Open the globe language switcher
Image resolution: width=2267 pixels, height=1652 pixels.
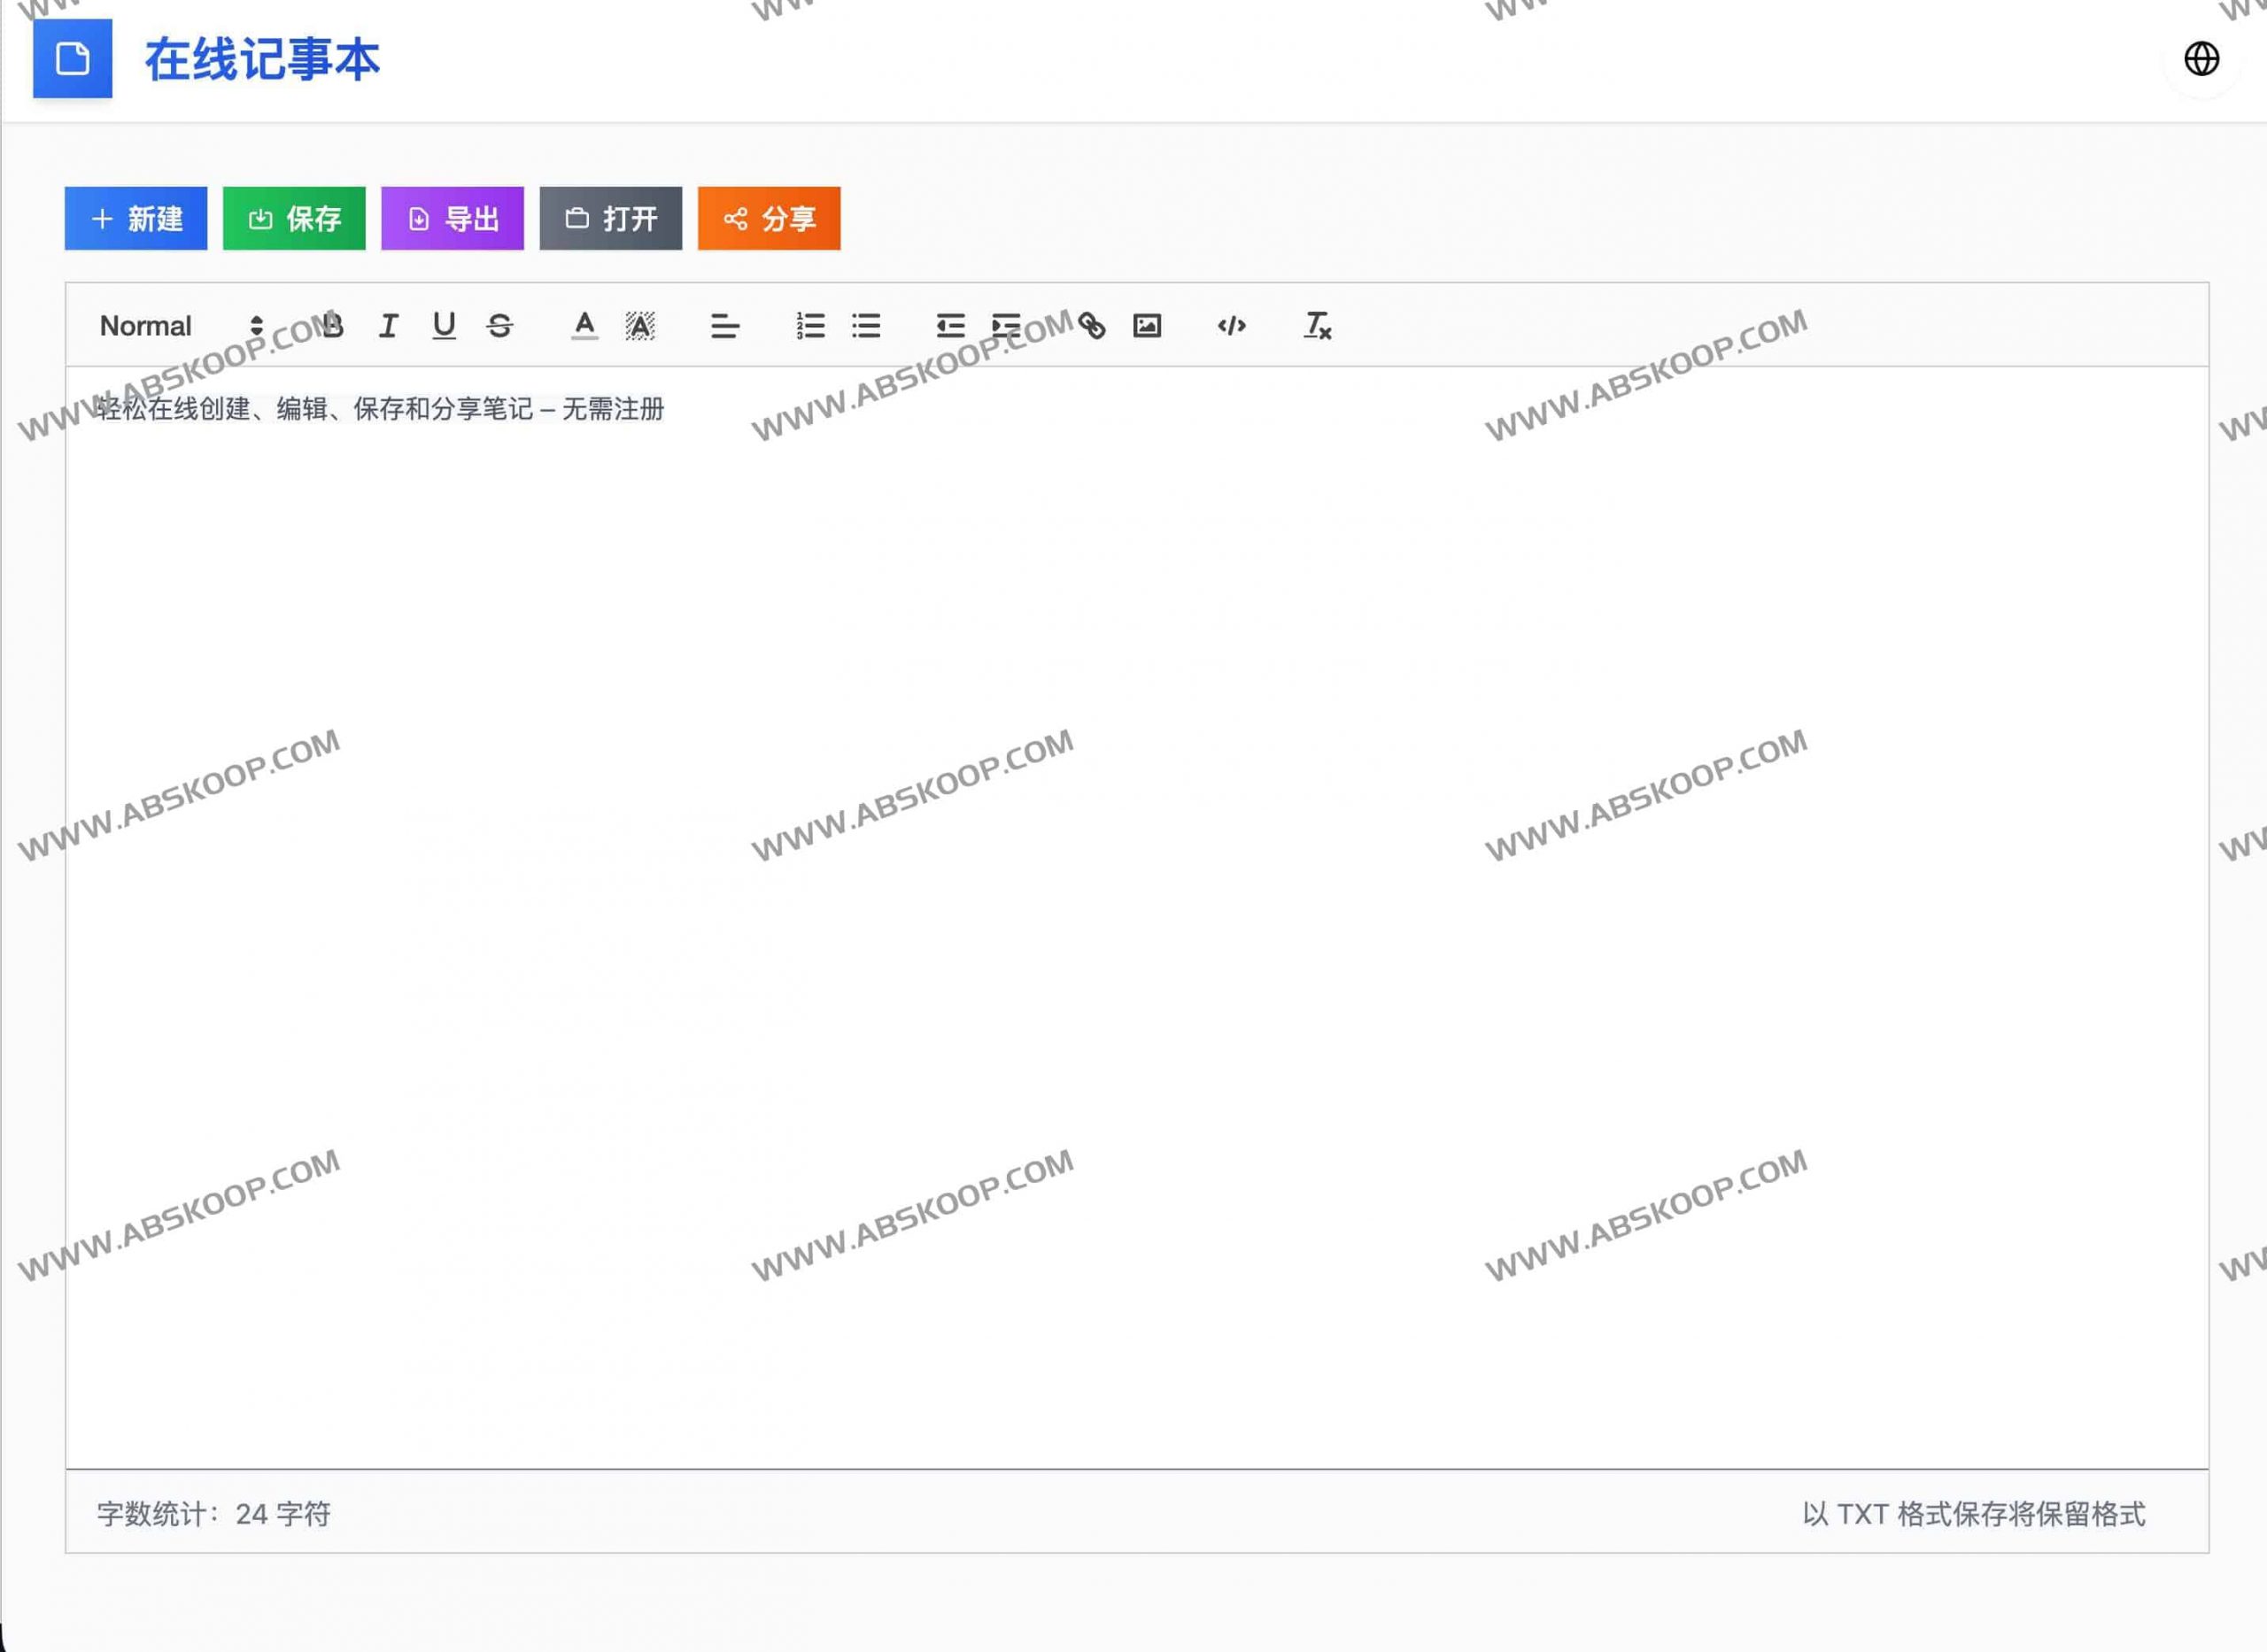pos(2201,59)
